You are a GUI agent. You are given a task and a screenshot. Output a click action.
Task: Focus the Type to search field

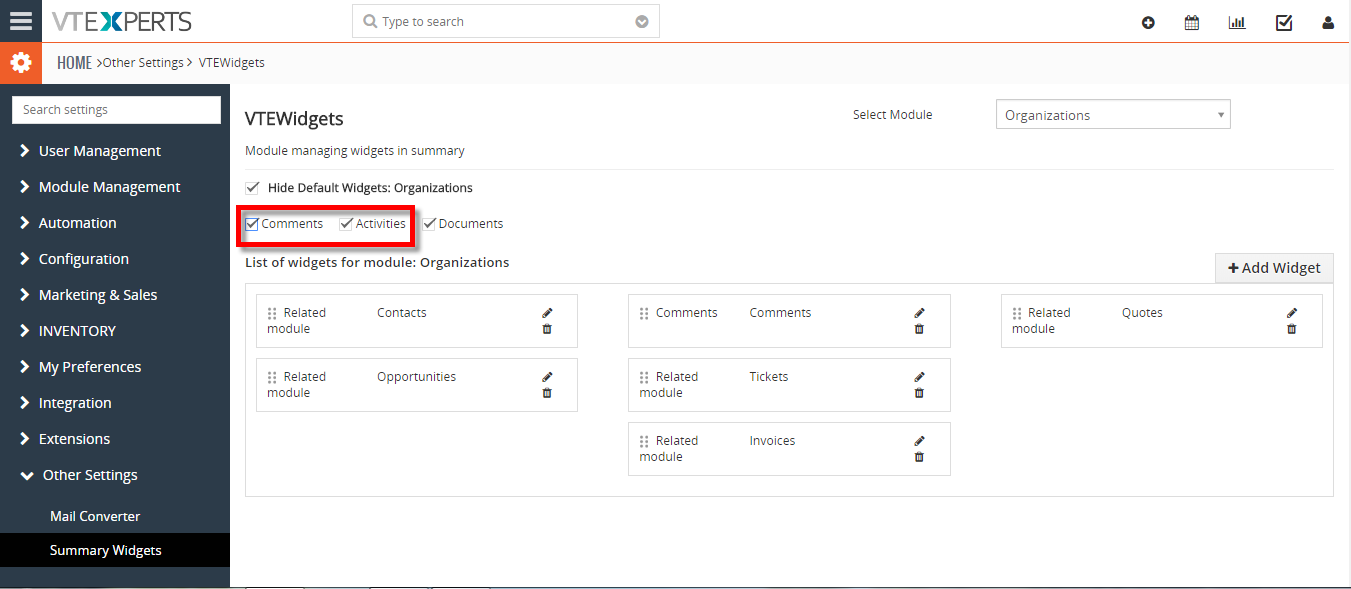click(505, 21)
